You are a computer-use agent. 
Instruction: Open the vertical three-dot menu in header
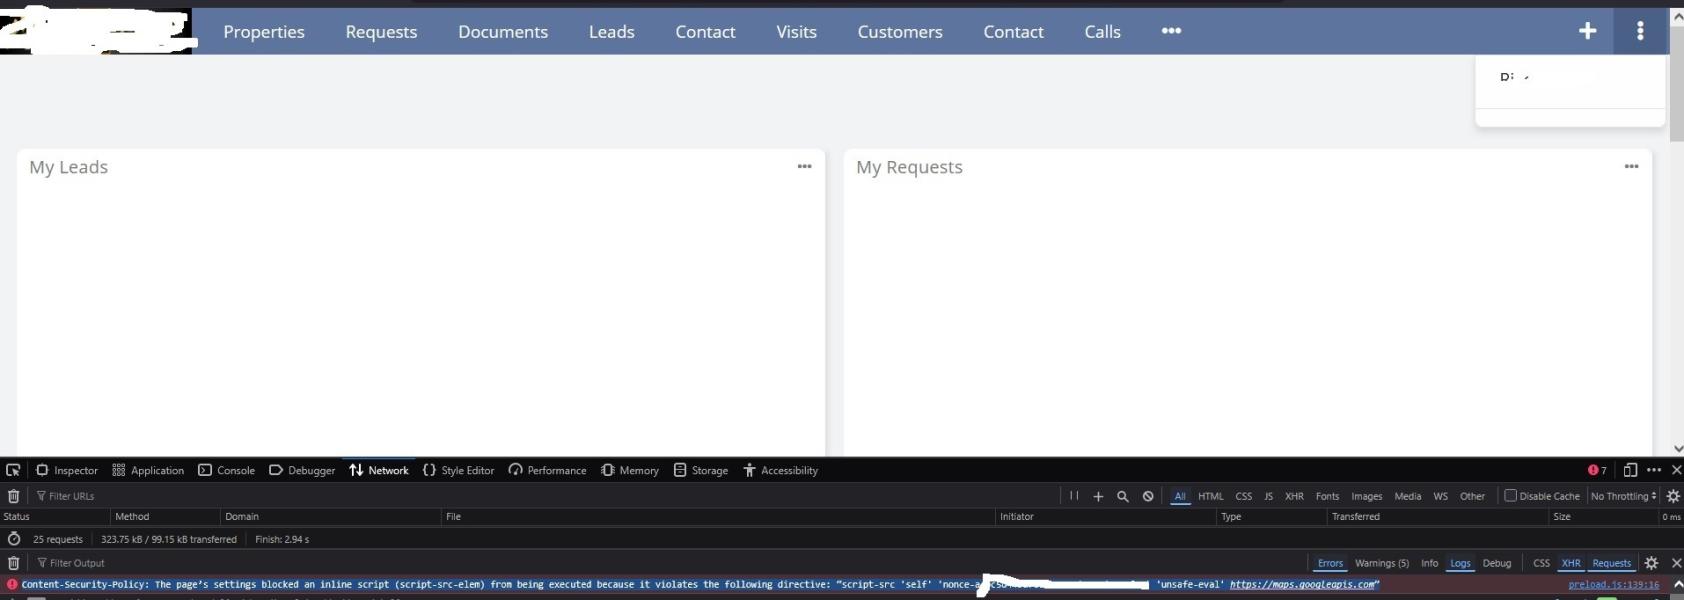tap(1640, 31)
